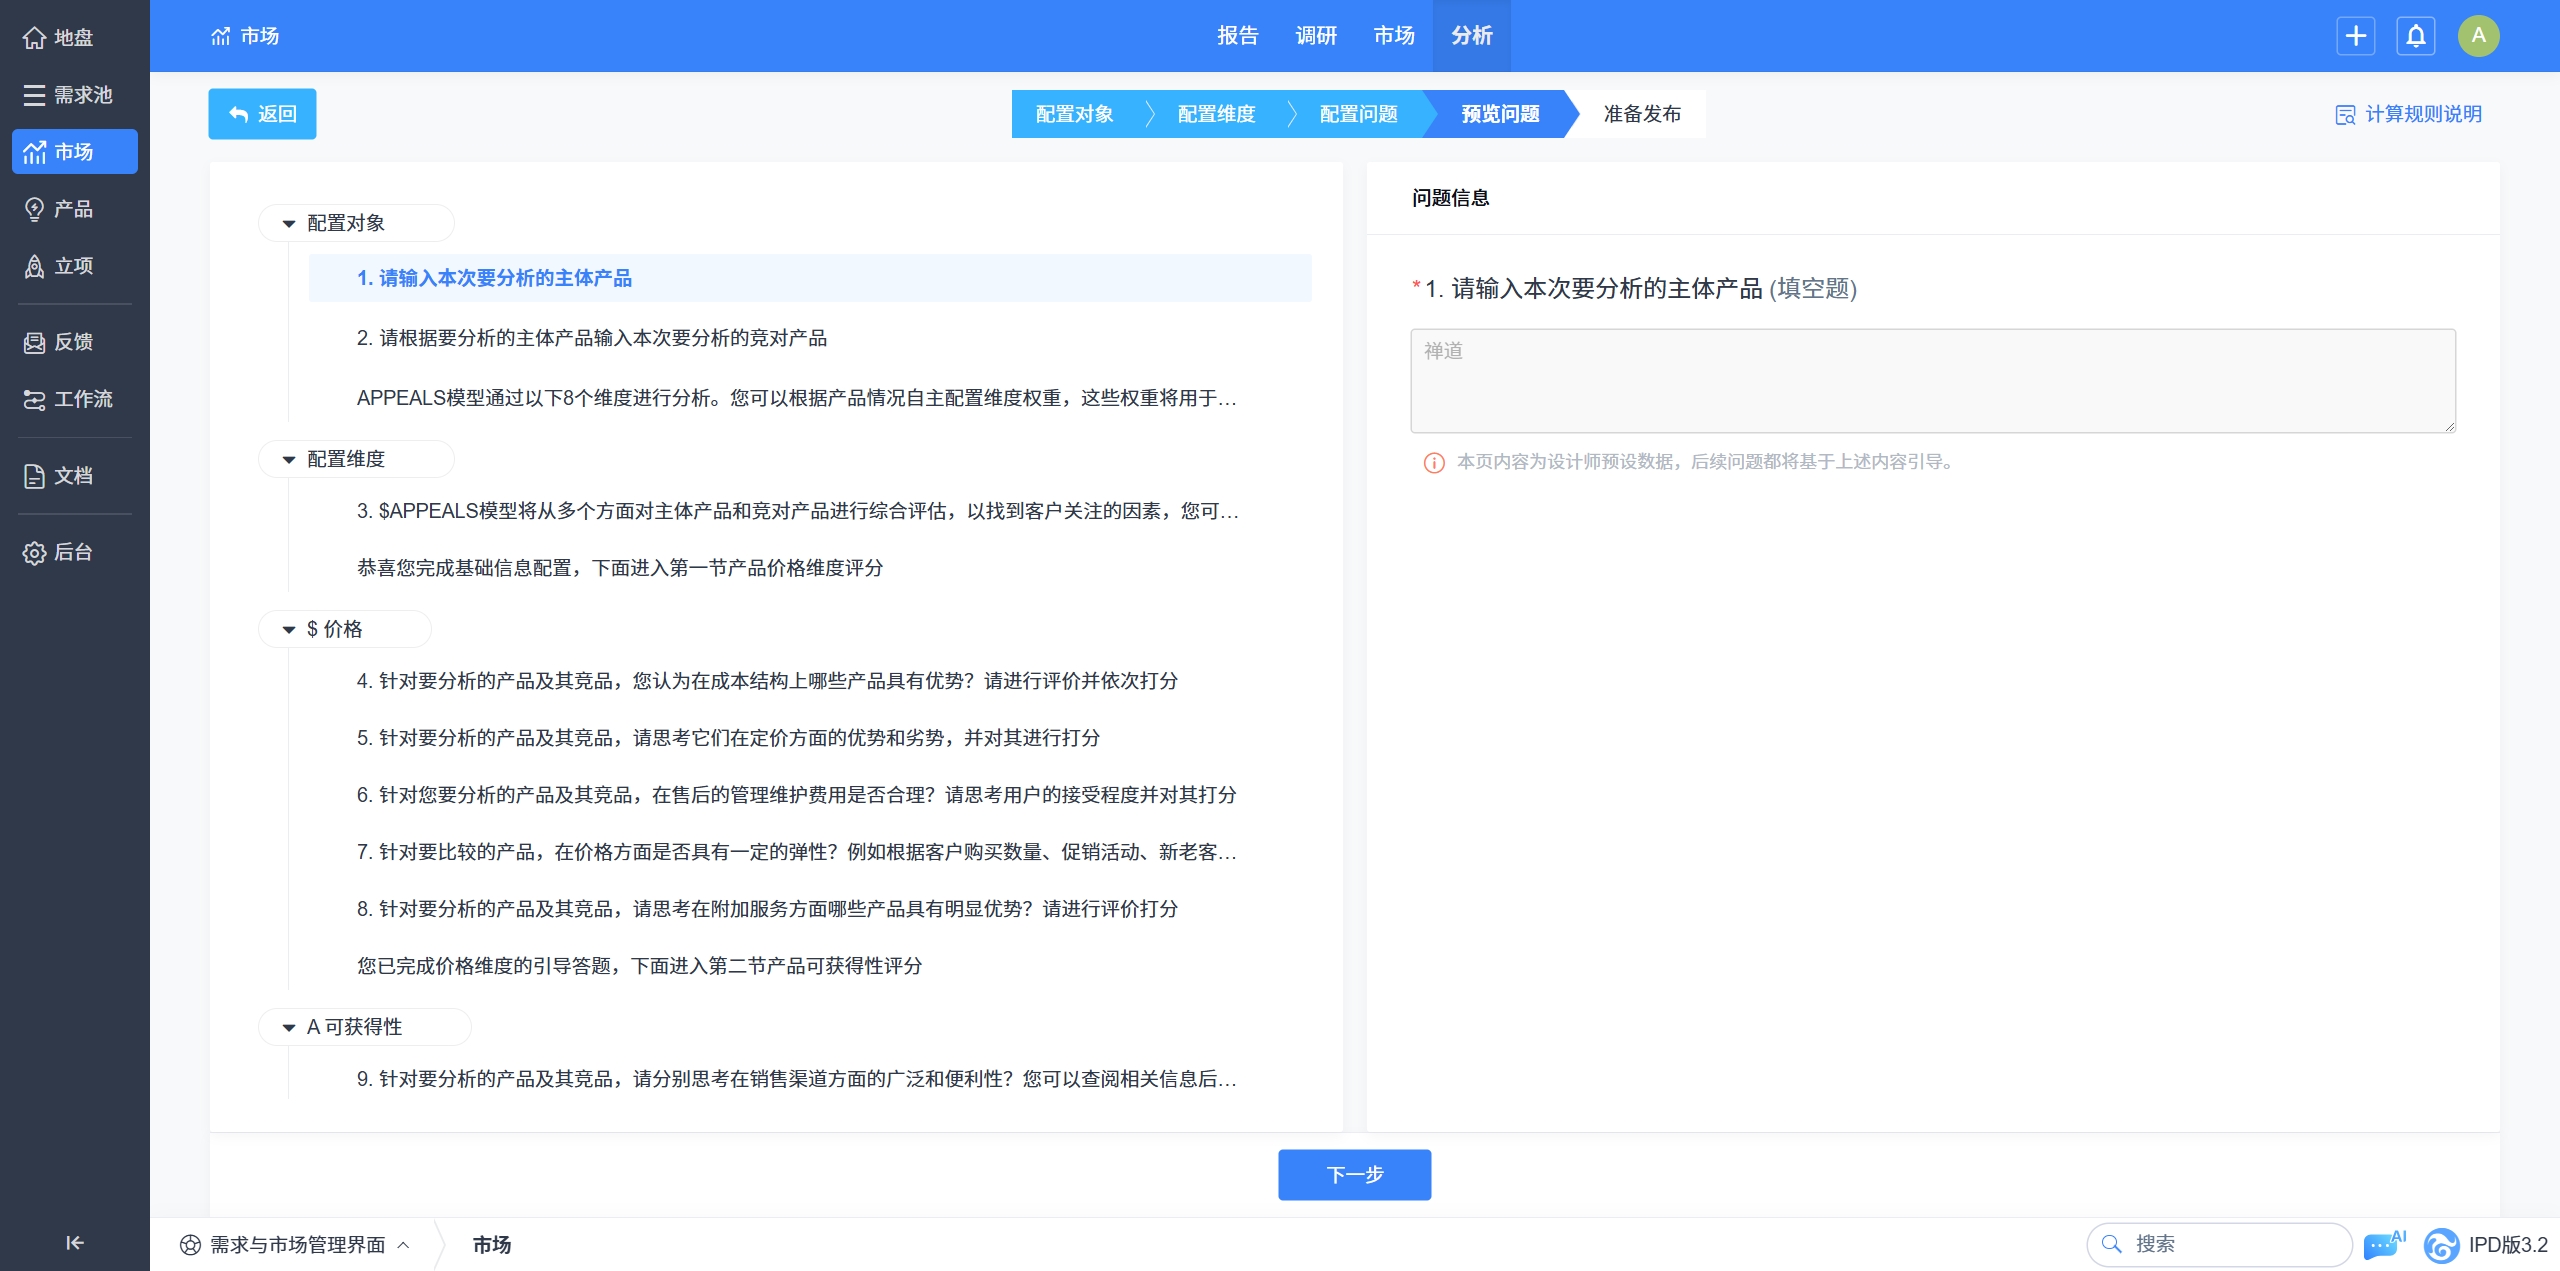The image size is (2560, 1271).
Task: Switch to the 报告 top tab
Action: click(1237, 36)
